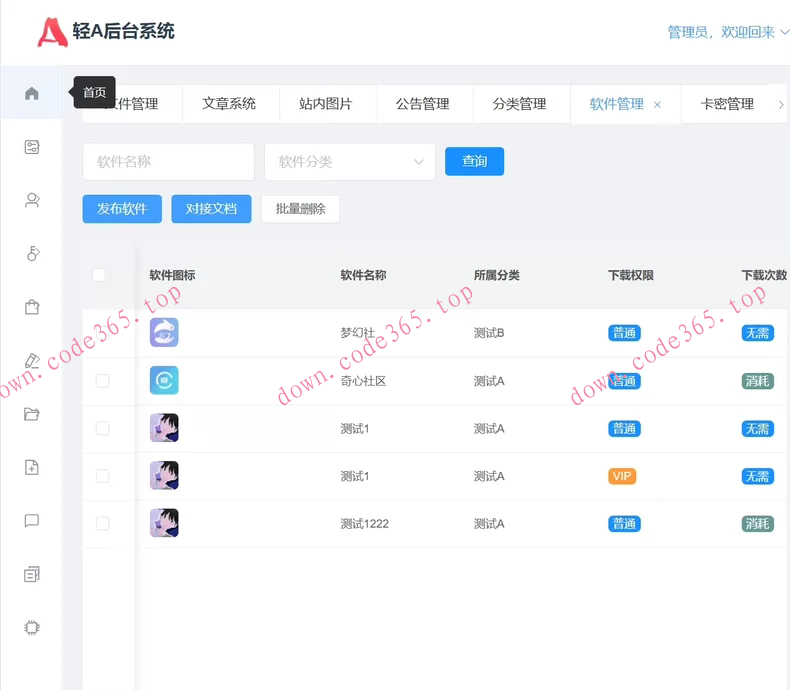Click the 测试B category cell
The height and width of the screenshot is (690, 790).
click(x=489, y=333)
